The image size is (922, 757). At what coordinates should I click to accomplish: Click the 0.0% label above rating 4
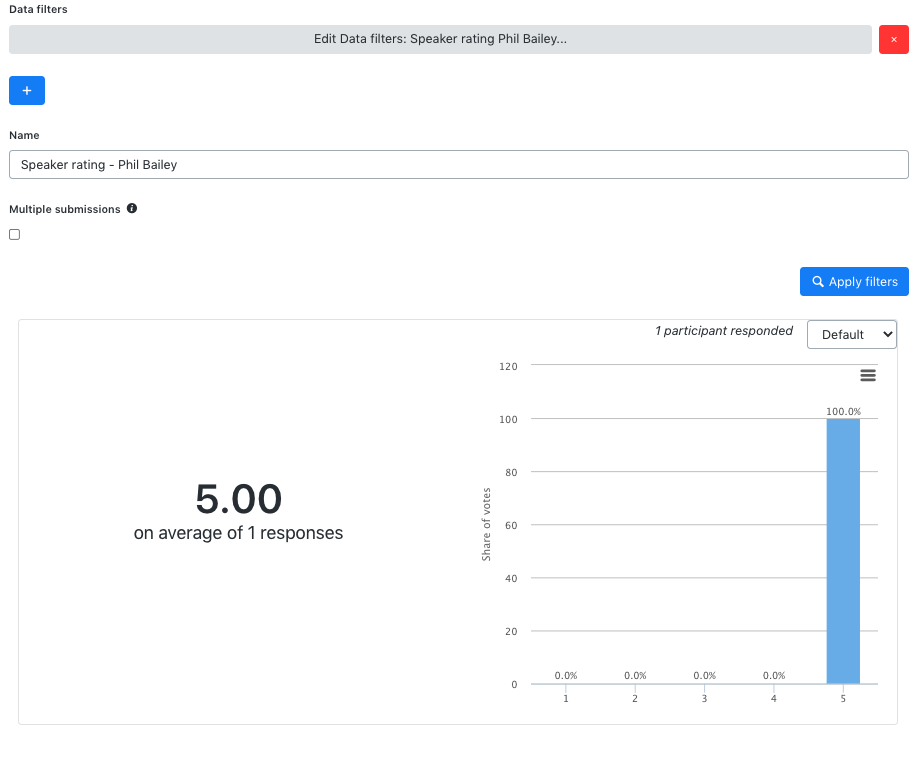(774, 676)
